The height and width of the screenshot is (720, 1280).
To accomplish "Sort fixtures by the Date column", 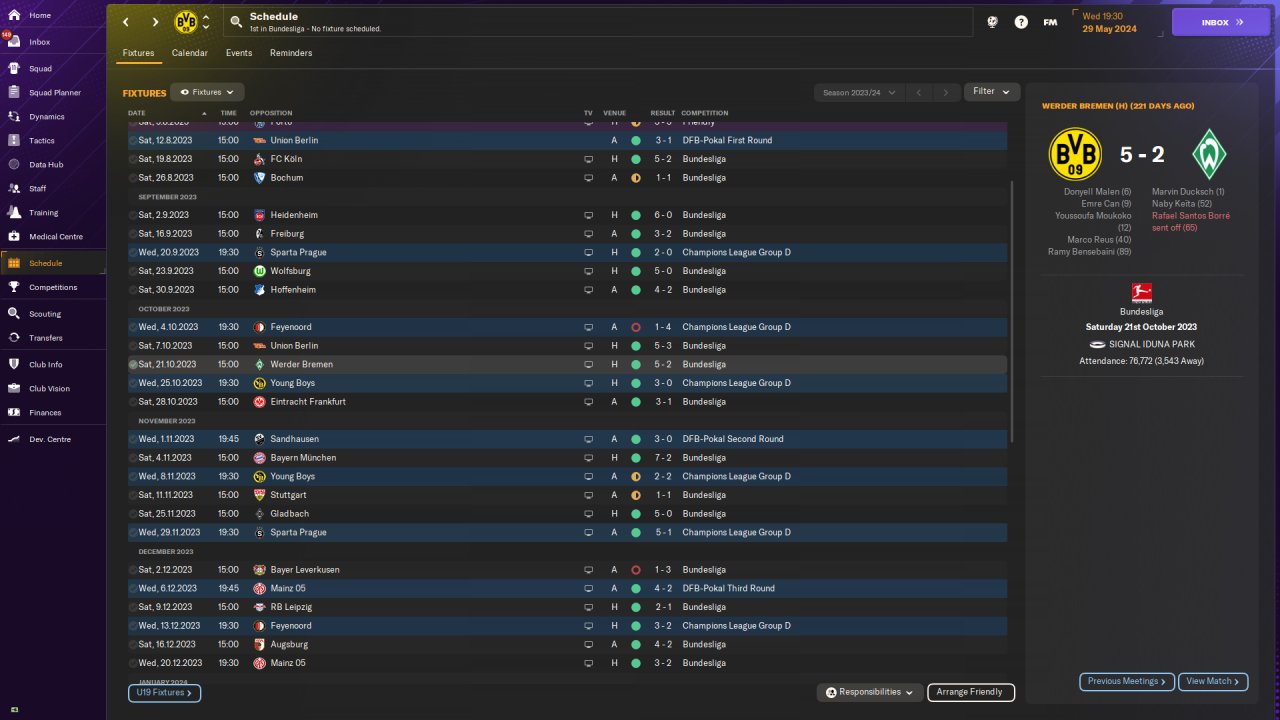I will click(x=137, y=113).
